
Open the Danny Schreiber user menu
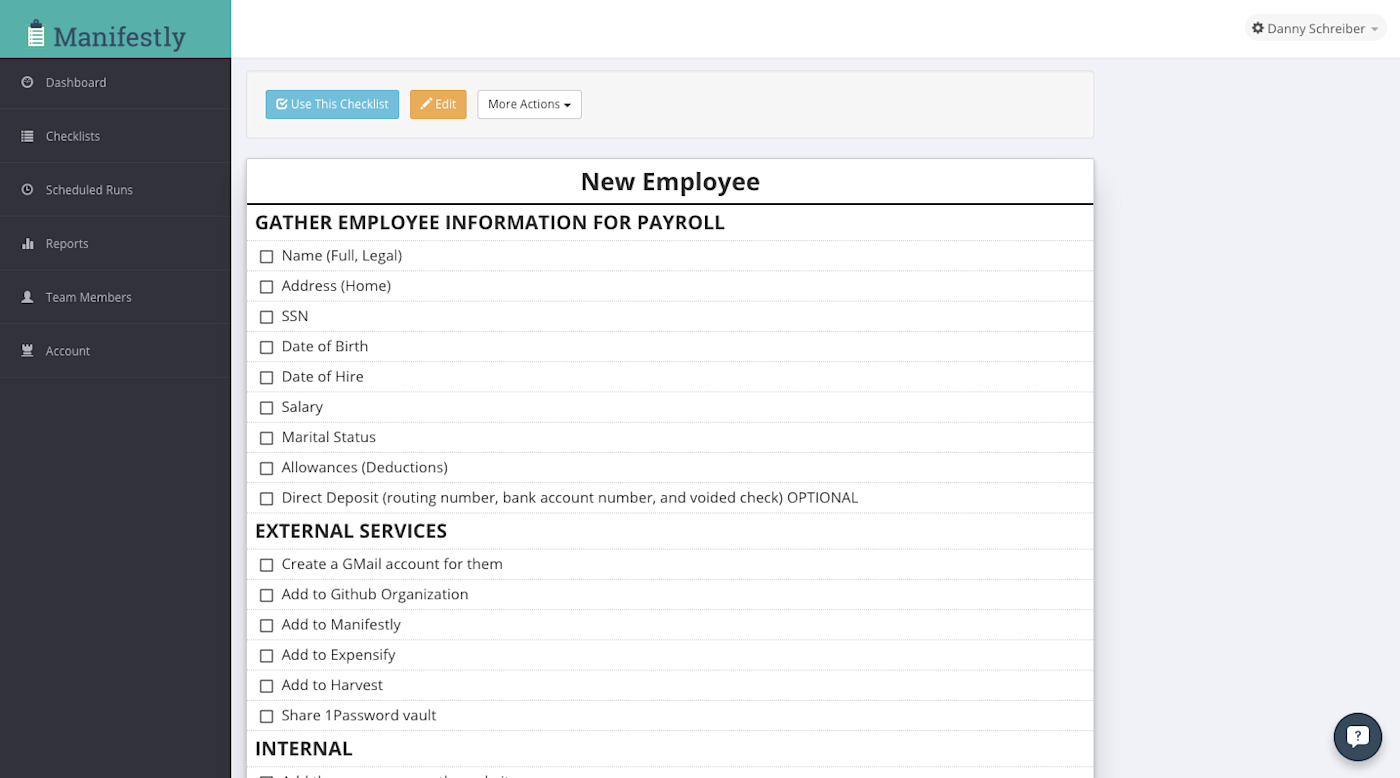1315,28
